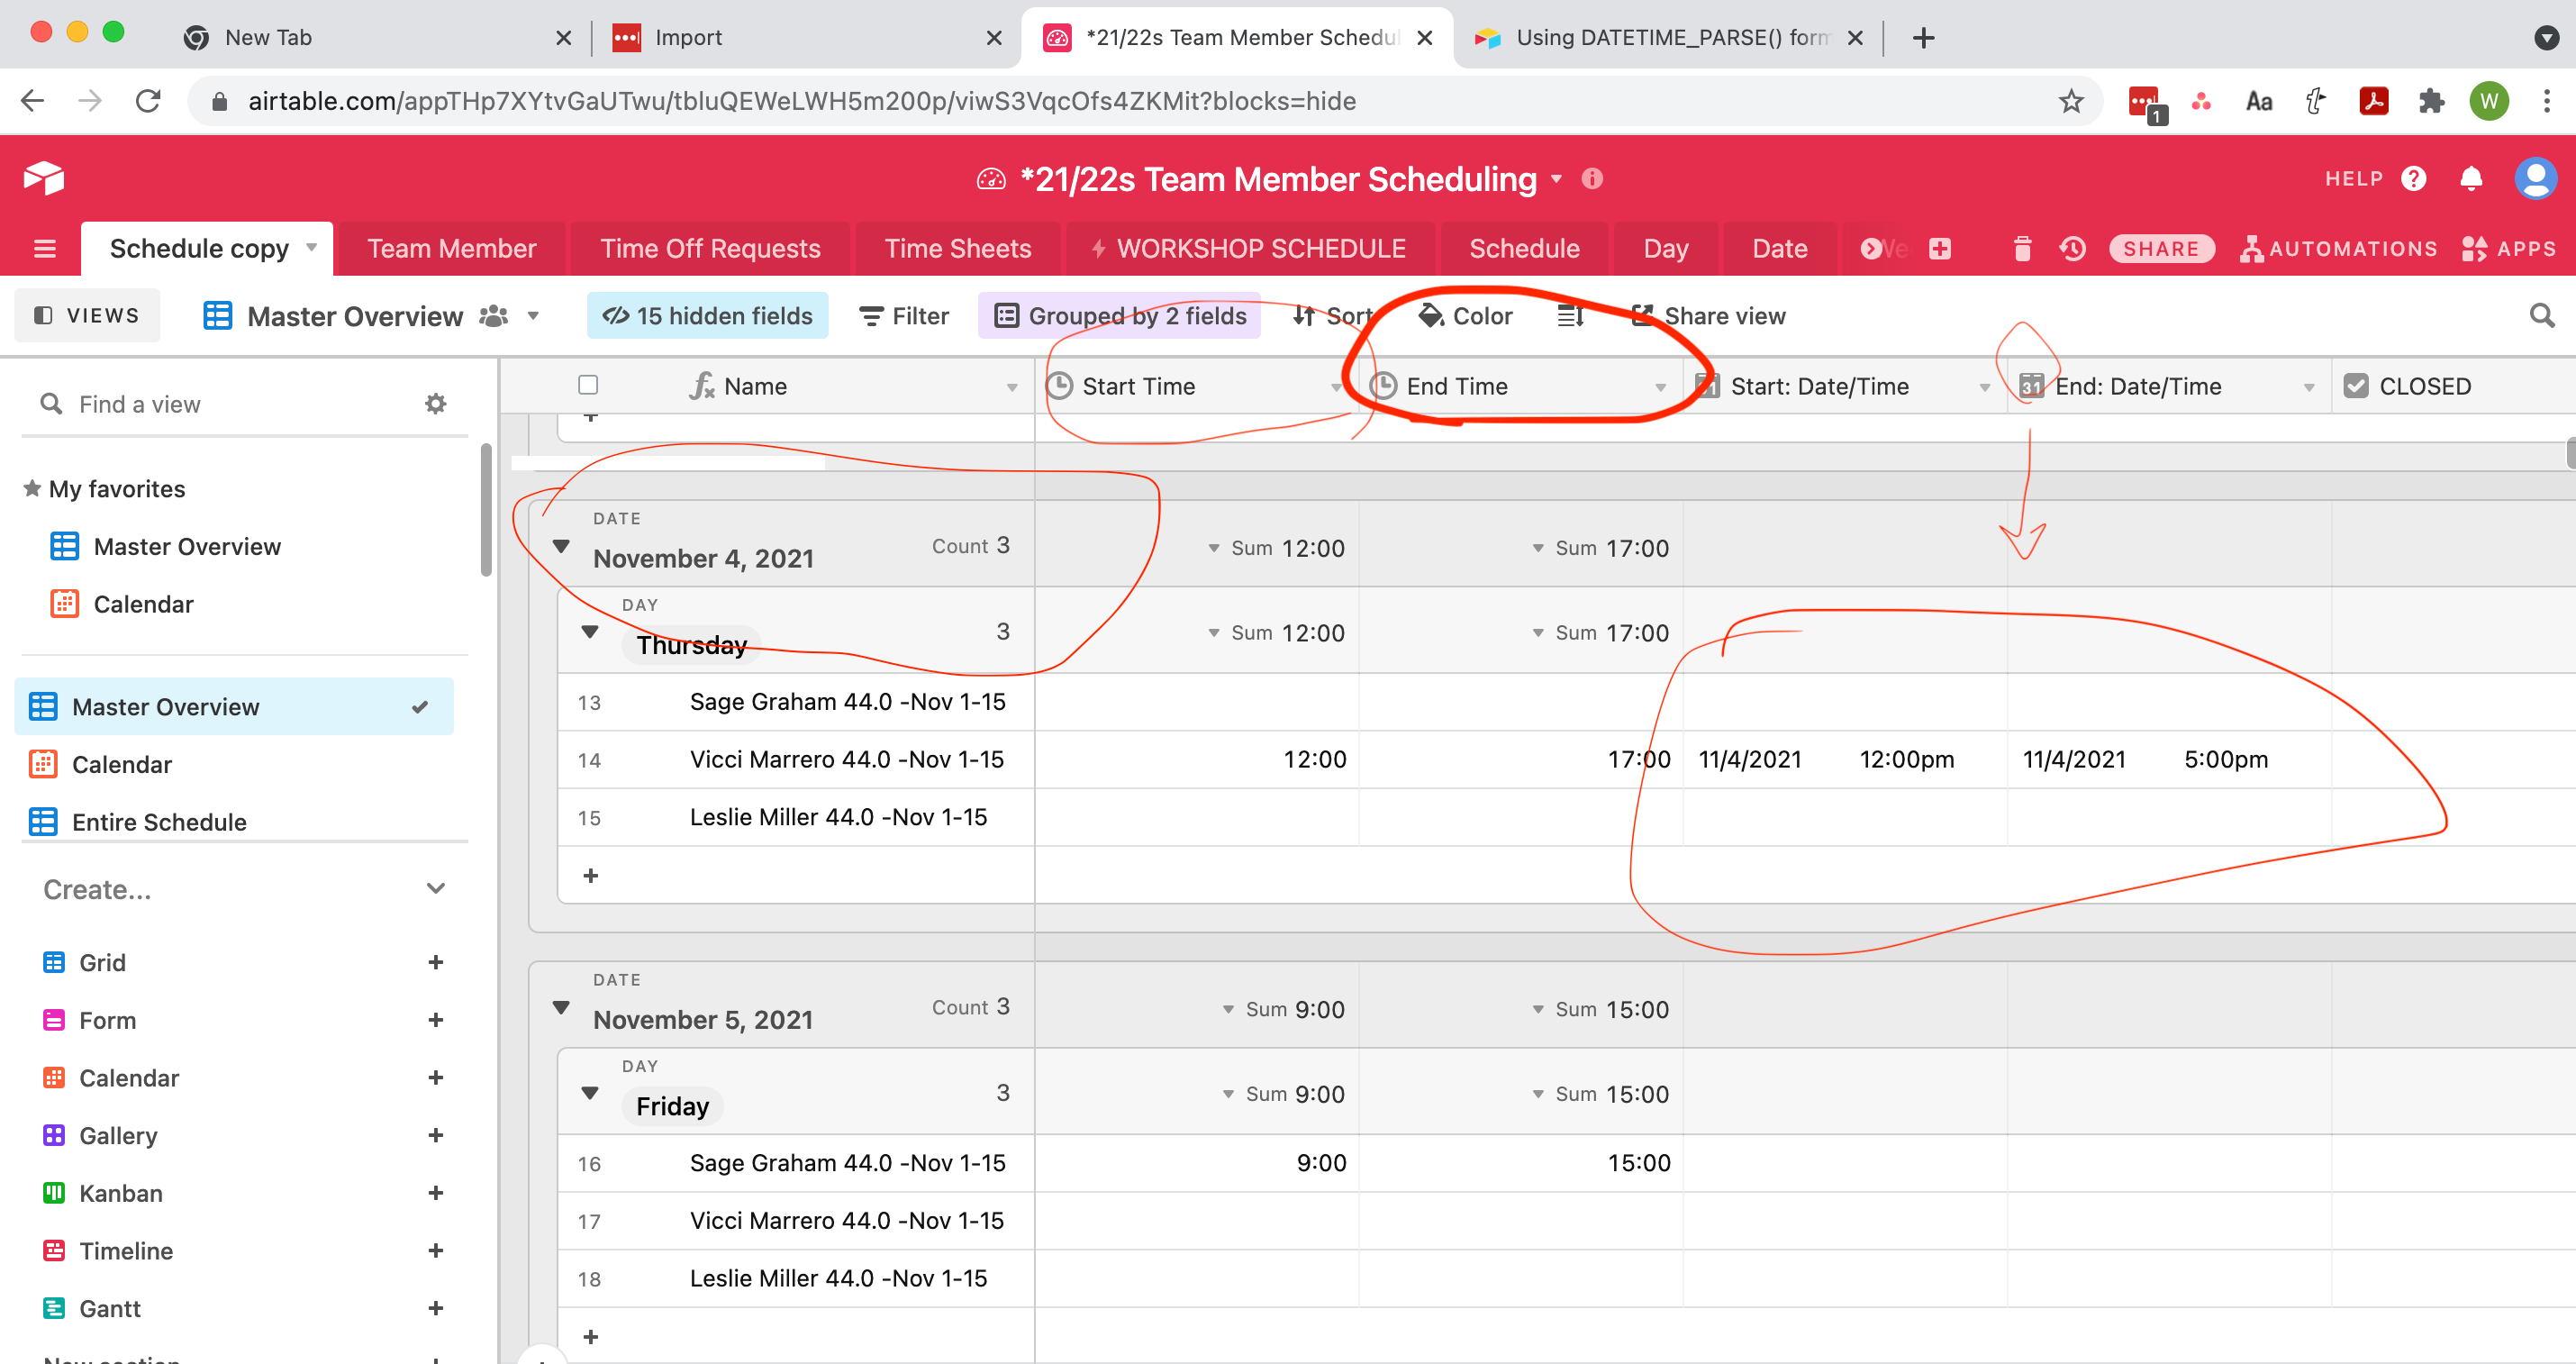2576x1364 pixels.
Task: Open Sum dropdown for Nov 4 Start Time
Action: tap(1214, 548)
